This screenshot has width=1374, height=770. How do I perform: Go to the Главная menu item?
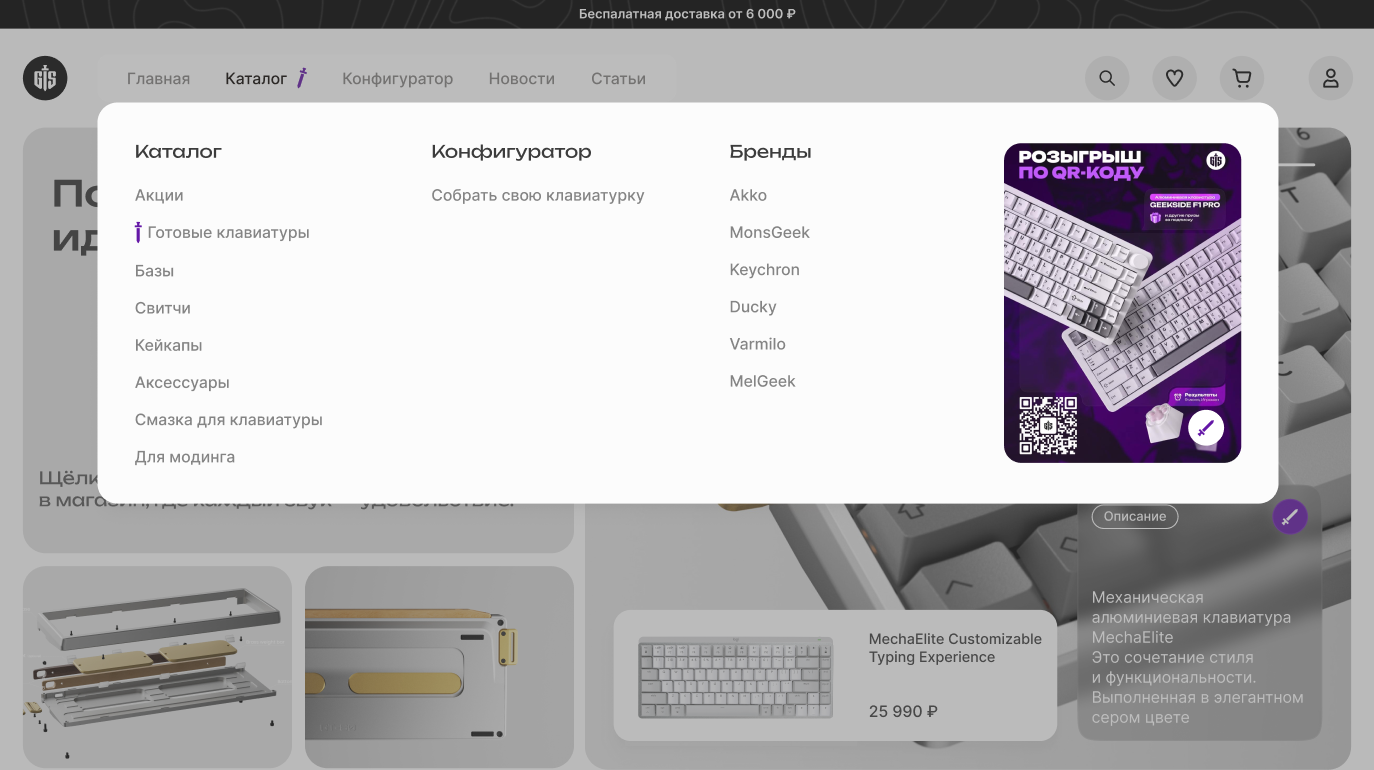(x=158, y=78)
